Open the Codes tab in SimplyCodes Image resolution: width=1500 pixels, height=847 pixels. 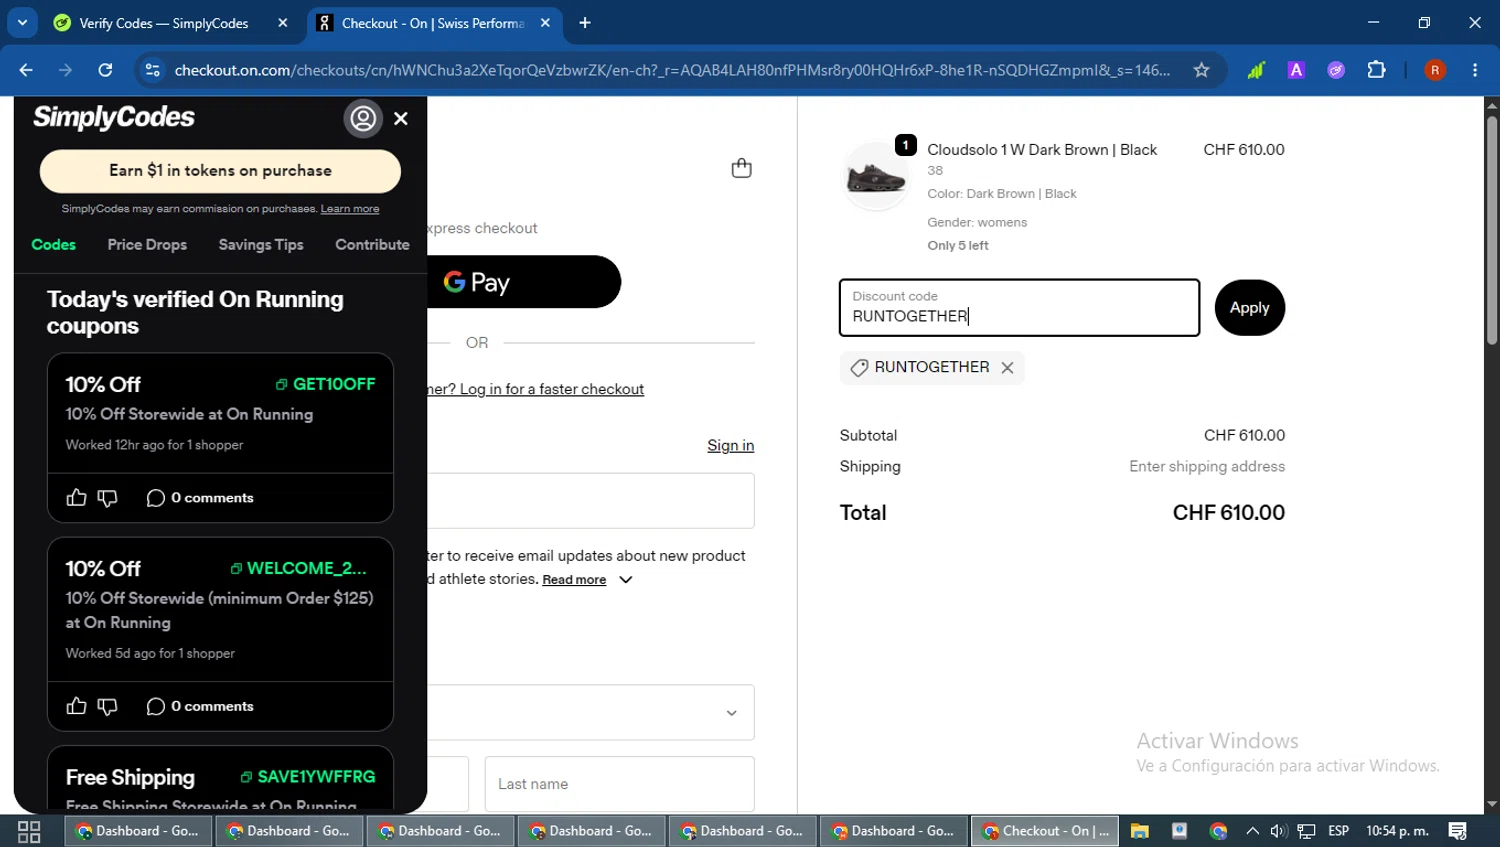(54, 245)
